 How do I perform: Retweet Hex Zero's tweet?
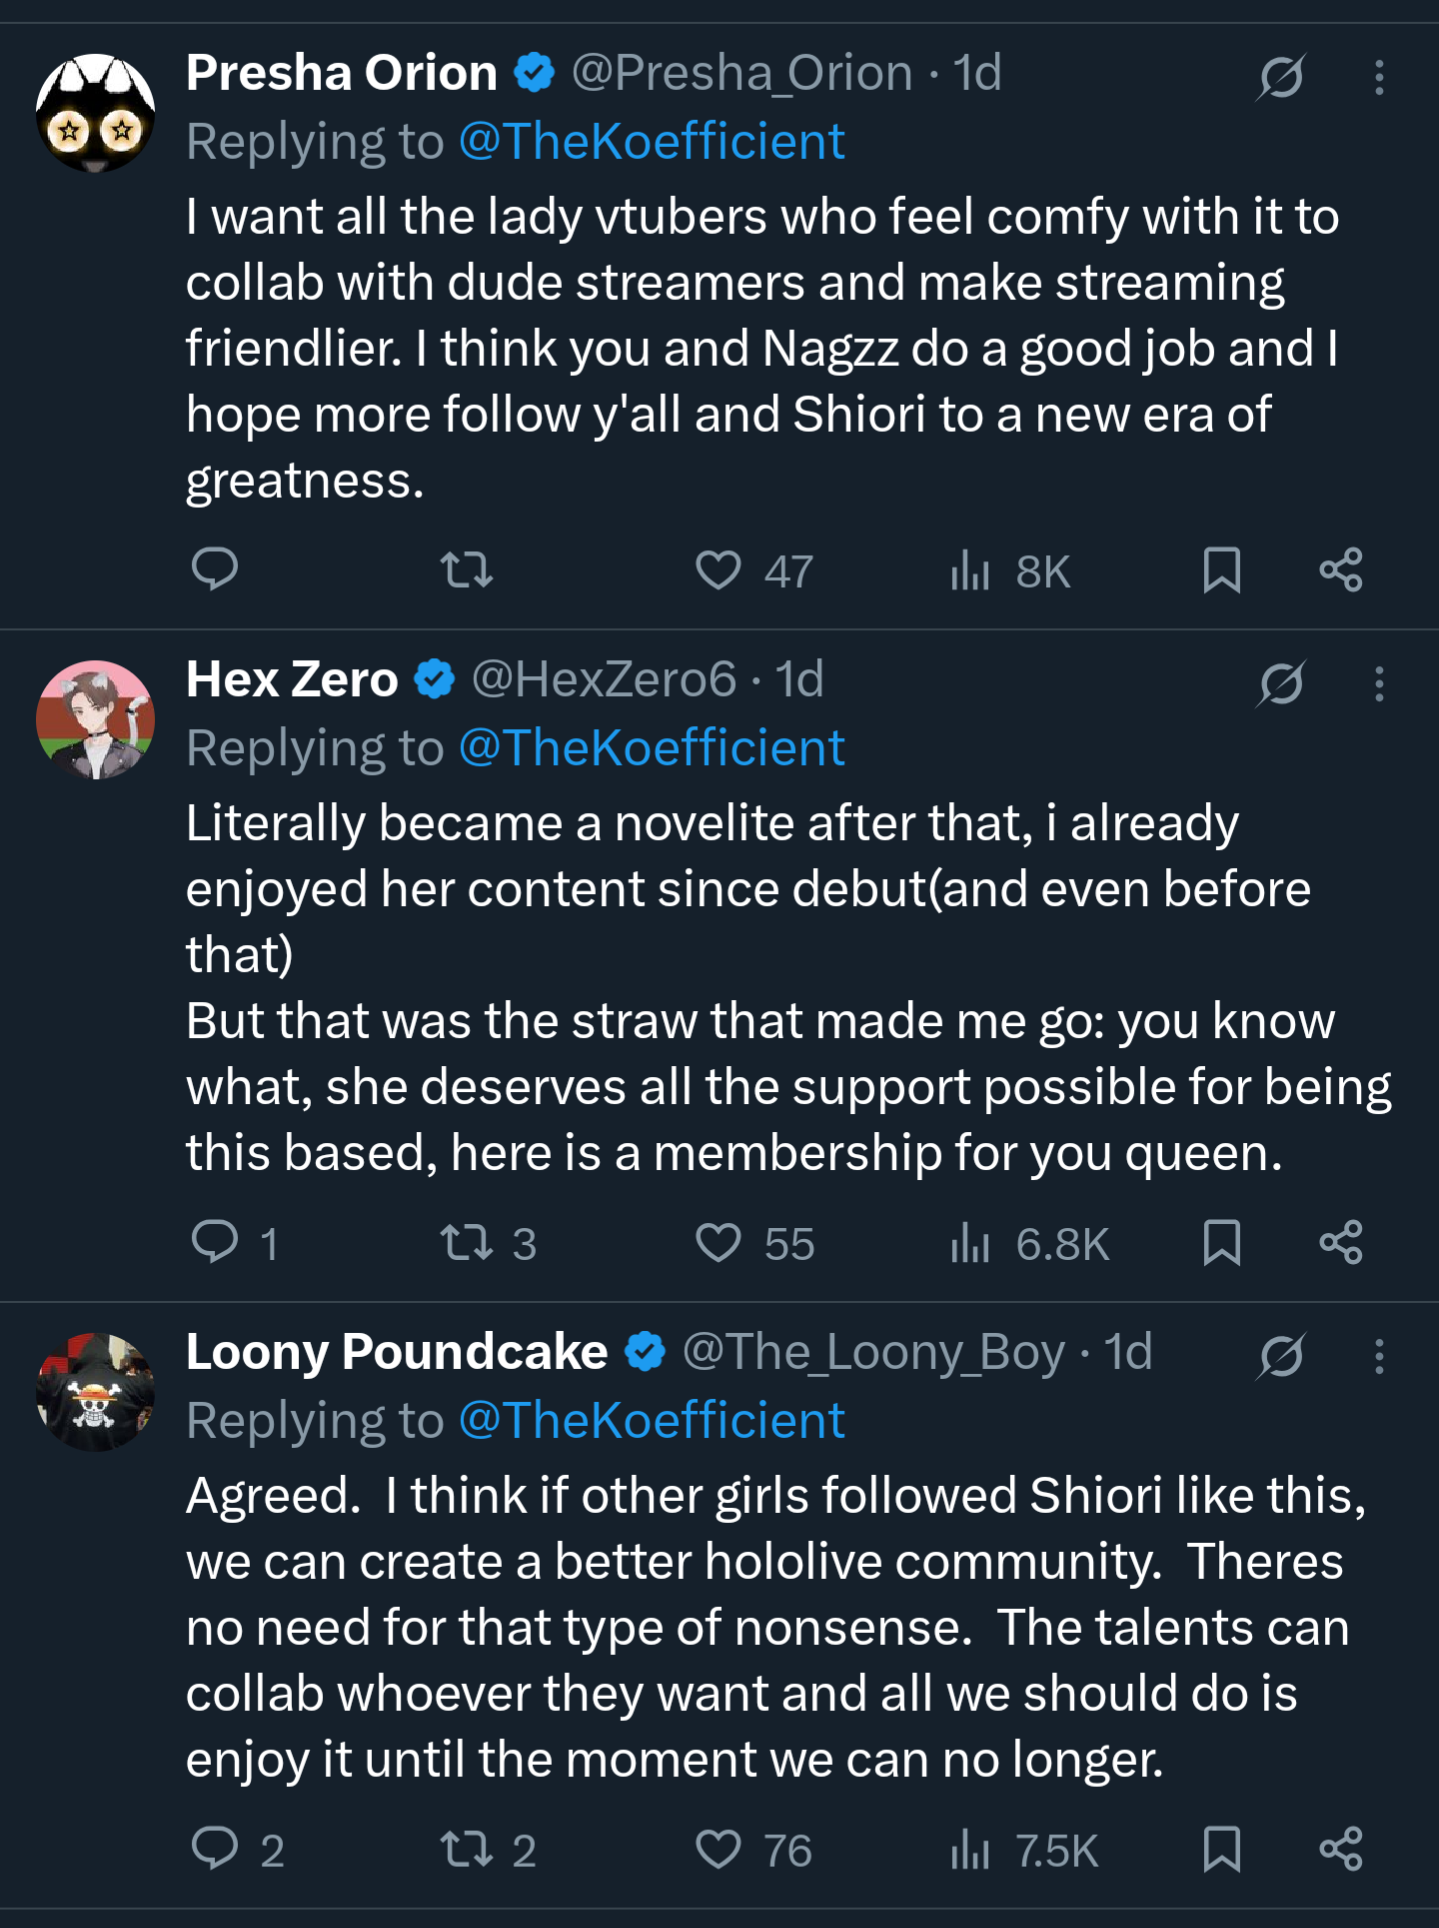467,1243
